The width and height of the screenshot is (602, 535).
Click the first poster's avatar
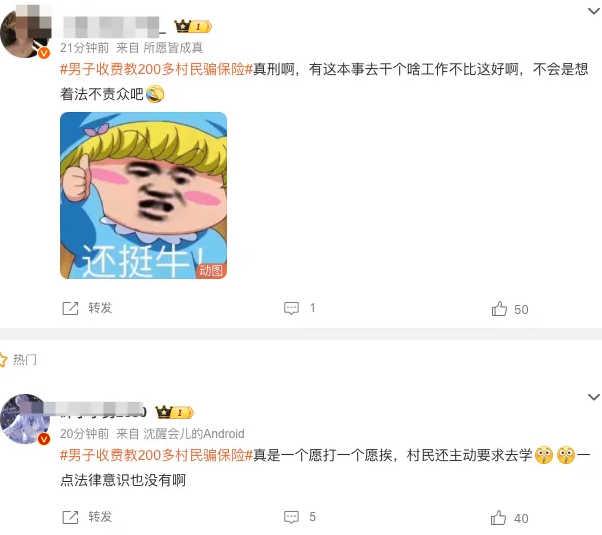[x=26, y=33]
